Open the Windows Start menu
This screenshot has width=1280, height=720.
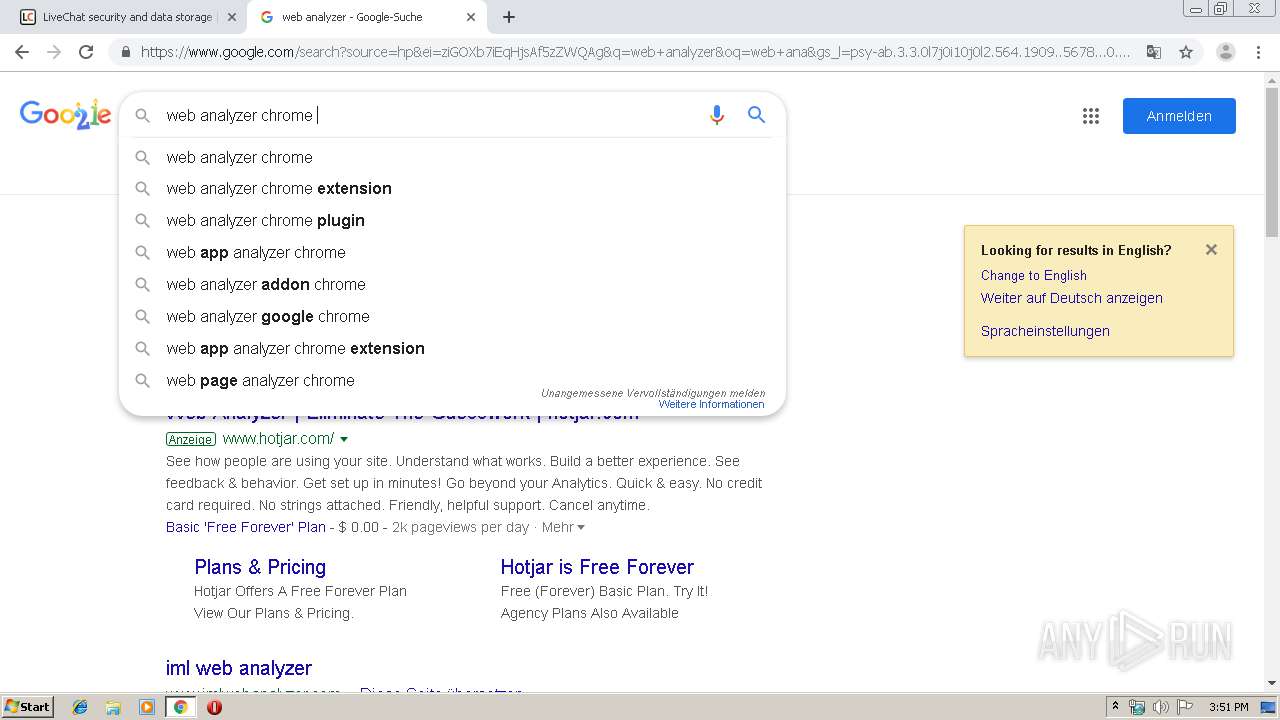click(28, 707)
